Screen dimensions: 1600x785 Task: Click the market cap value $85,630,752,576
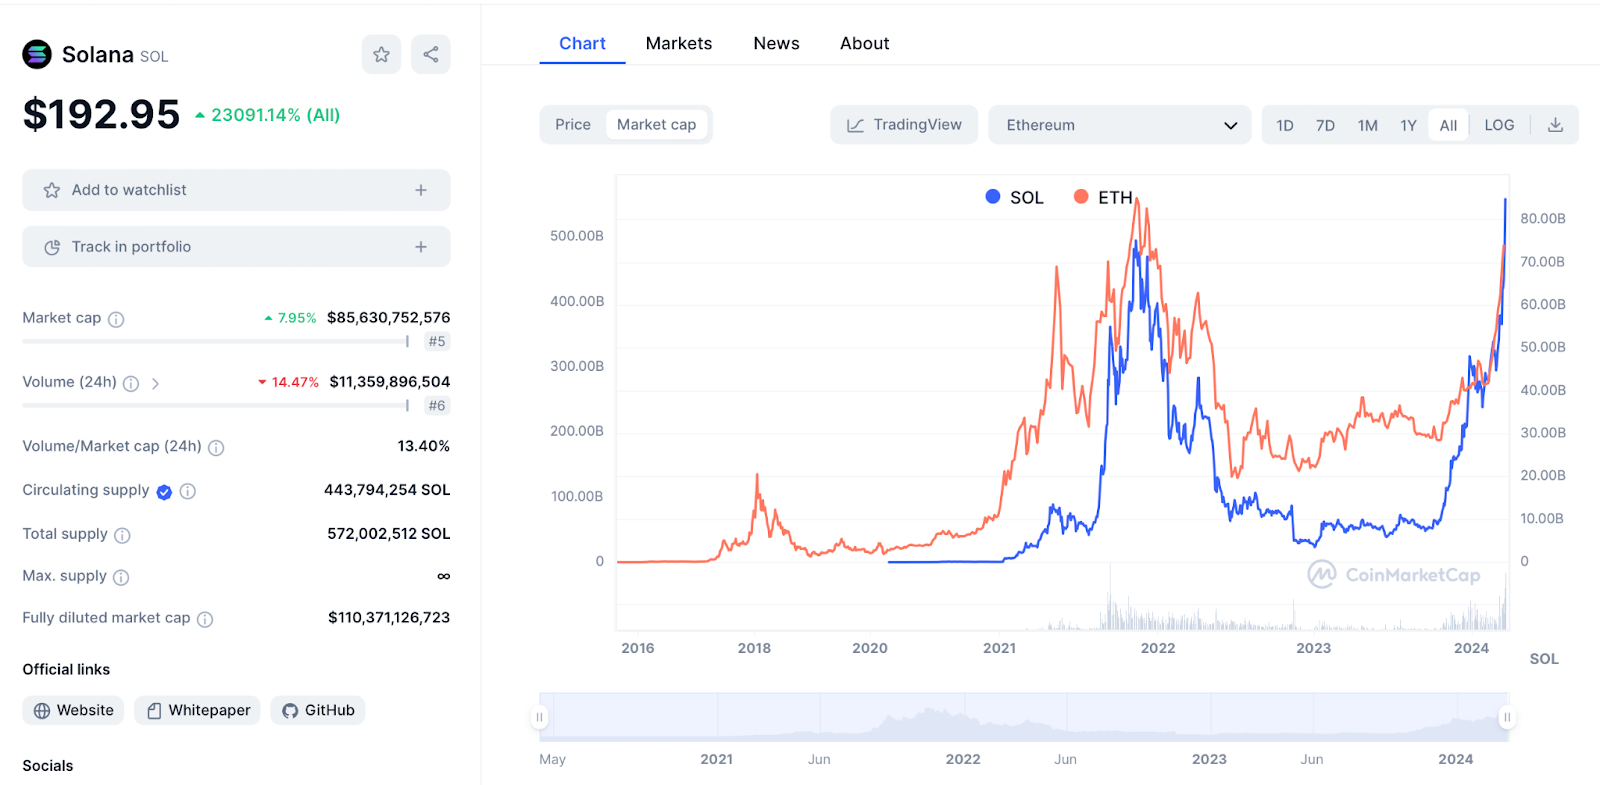pos(389,318)
